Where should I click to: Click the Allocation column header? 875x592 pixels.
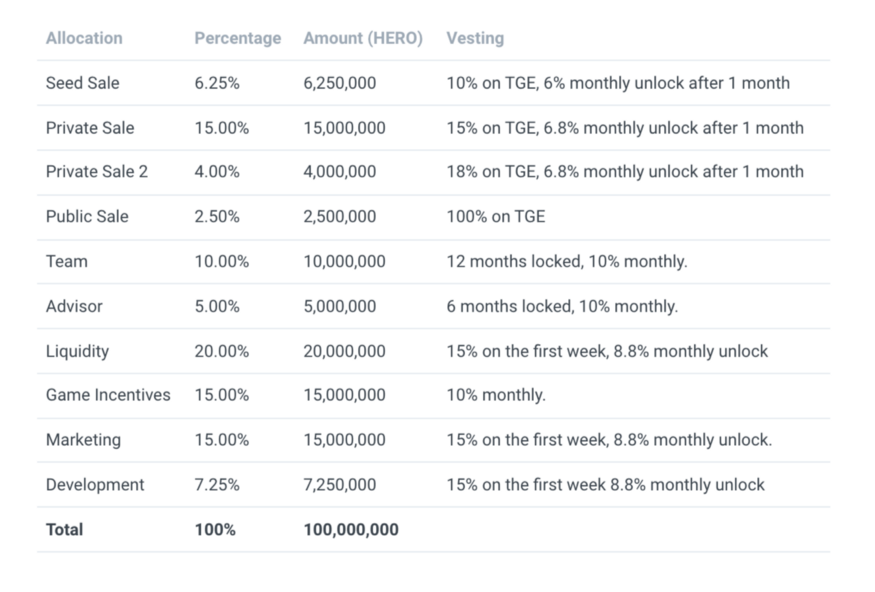(84, 38)
